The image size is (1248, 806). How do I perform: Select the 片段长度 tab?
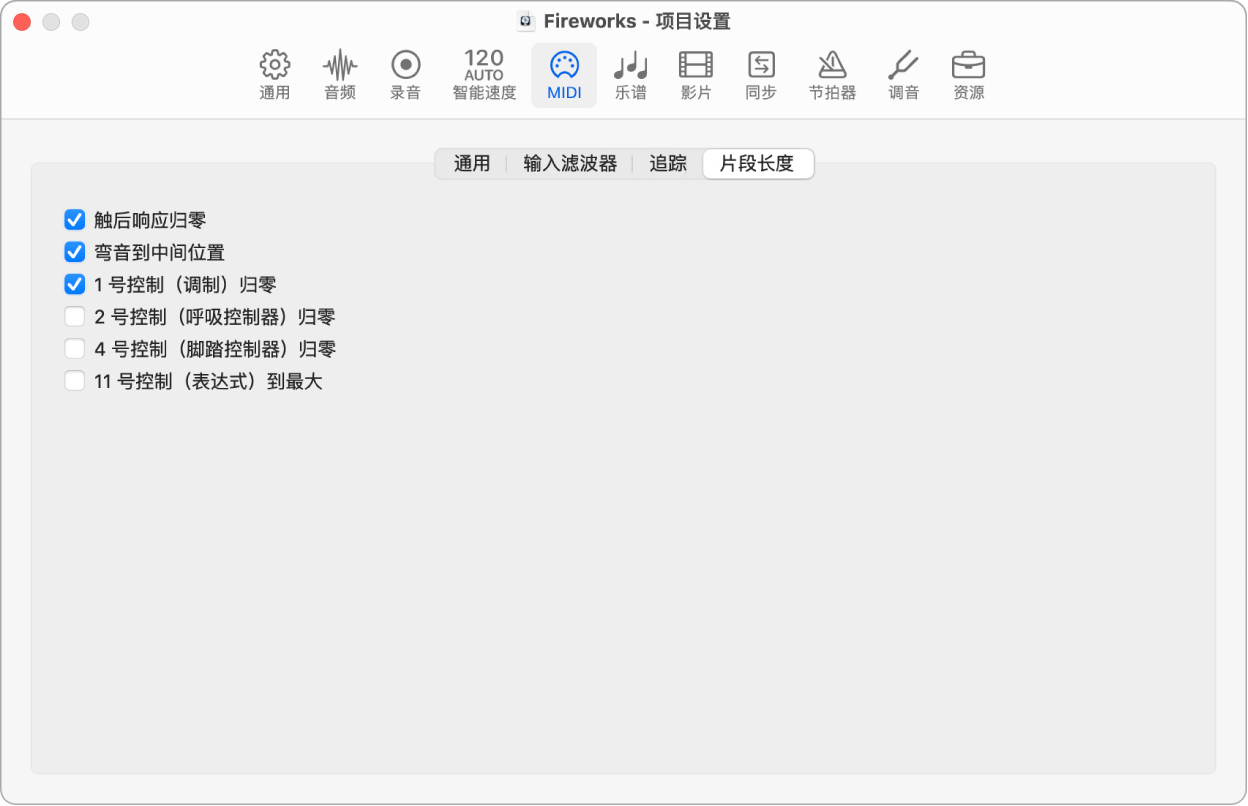pos(758,164)
